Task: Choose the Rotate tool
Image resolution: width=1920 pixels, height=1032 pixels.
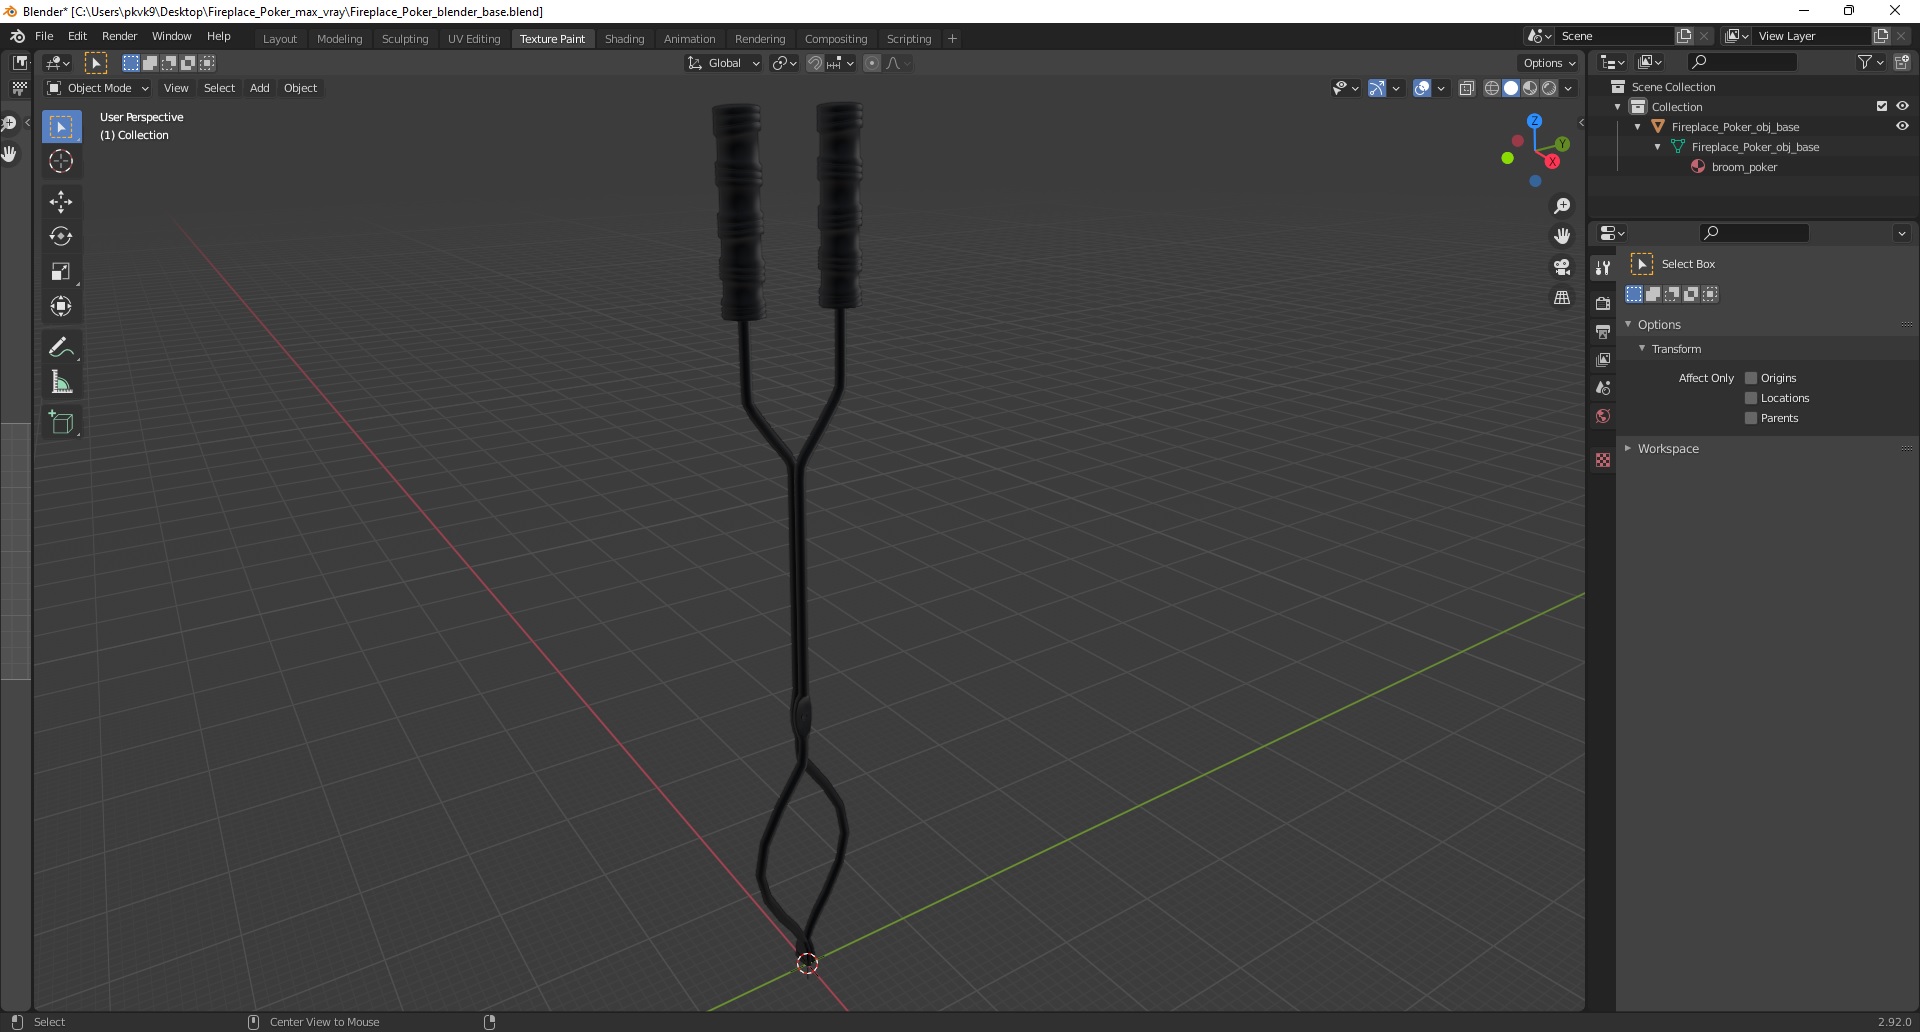Action: [x=61, y=236]
